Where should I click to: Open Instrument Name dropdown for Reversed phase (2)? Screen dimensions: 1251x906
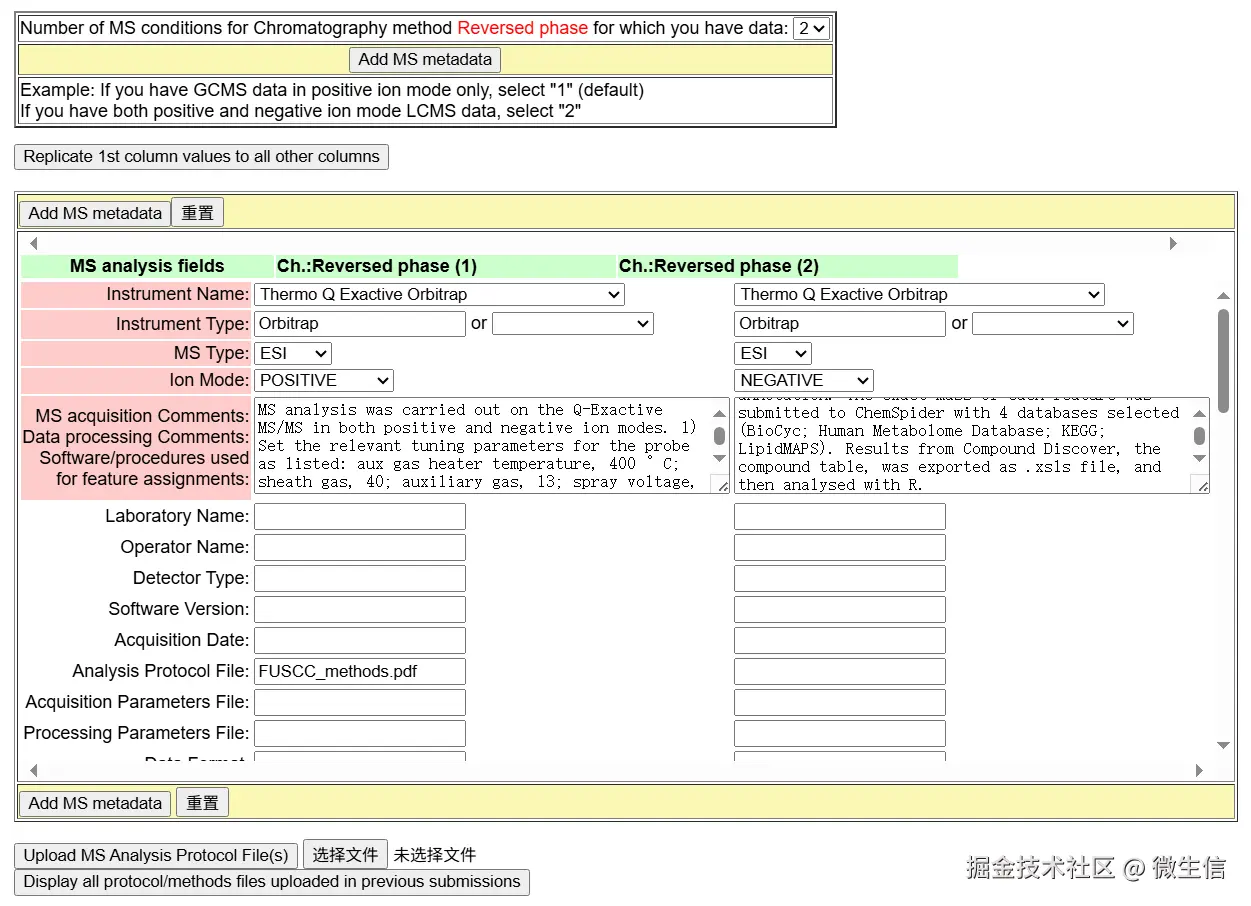pos(920,295)
